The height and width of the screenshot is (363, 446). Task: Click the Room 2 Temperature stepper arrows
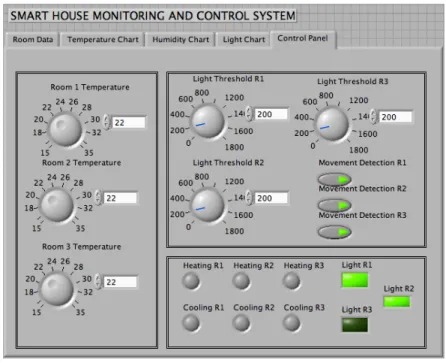[98, 197]
